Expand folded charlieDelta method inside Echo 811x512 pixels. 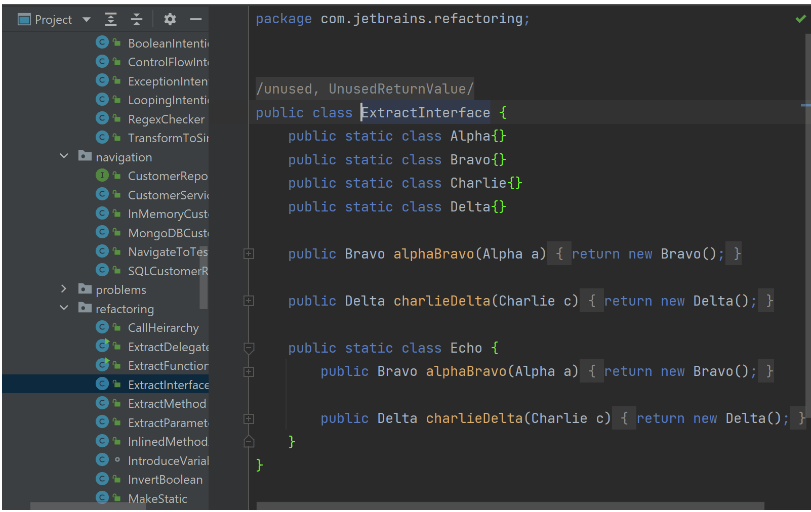[249, 418]
